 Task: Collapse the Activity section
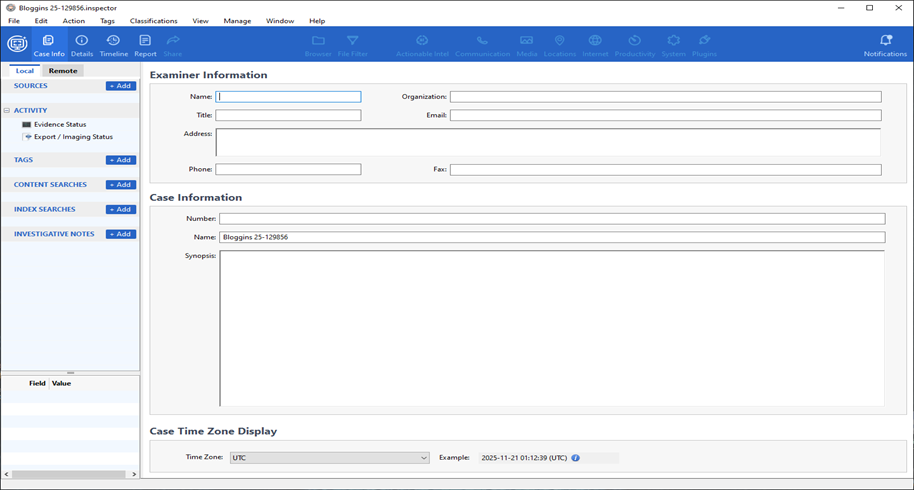[7, 111]
